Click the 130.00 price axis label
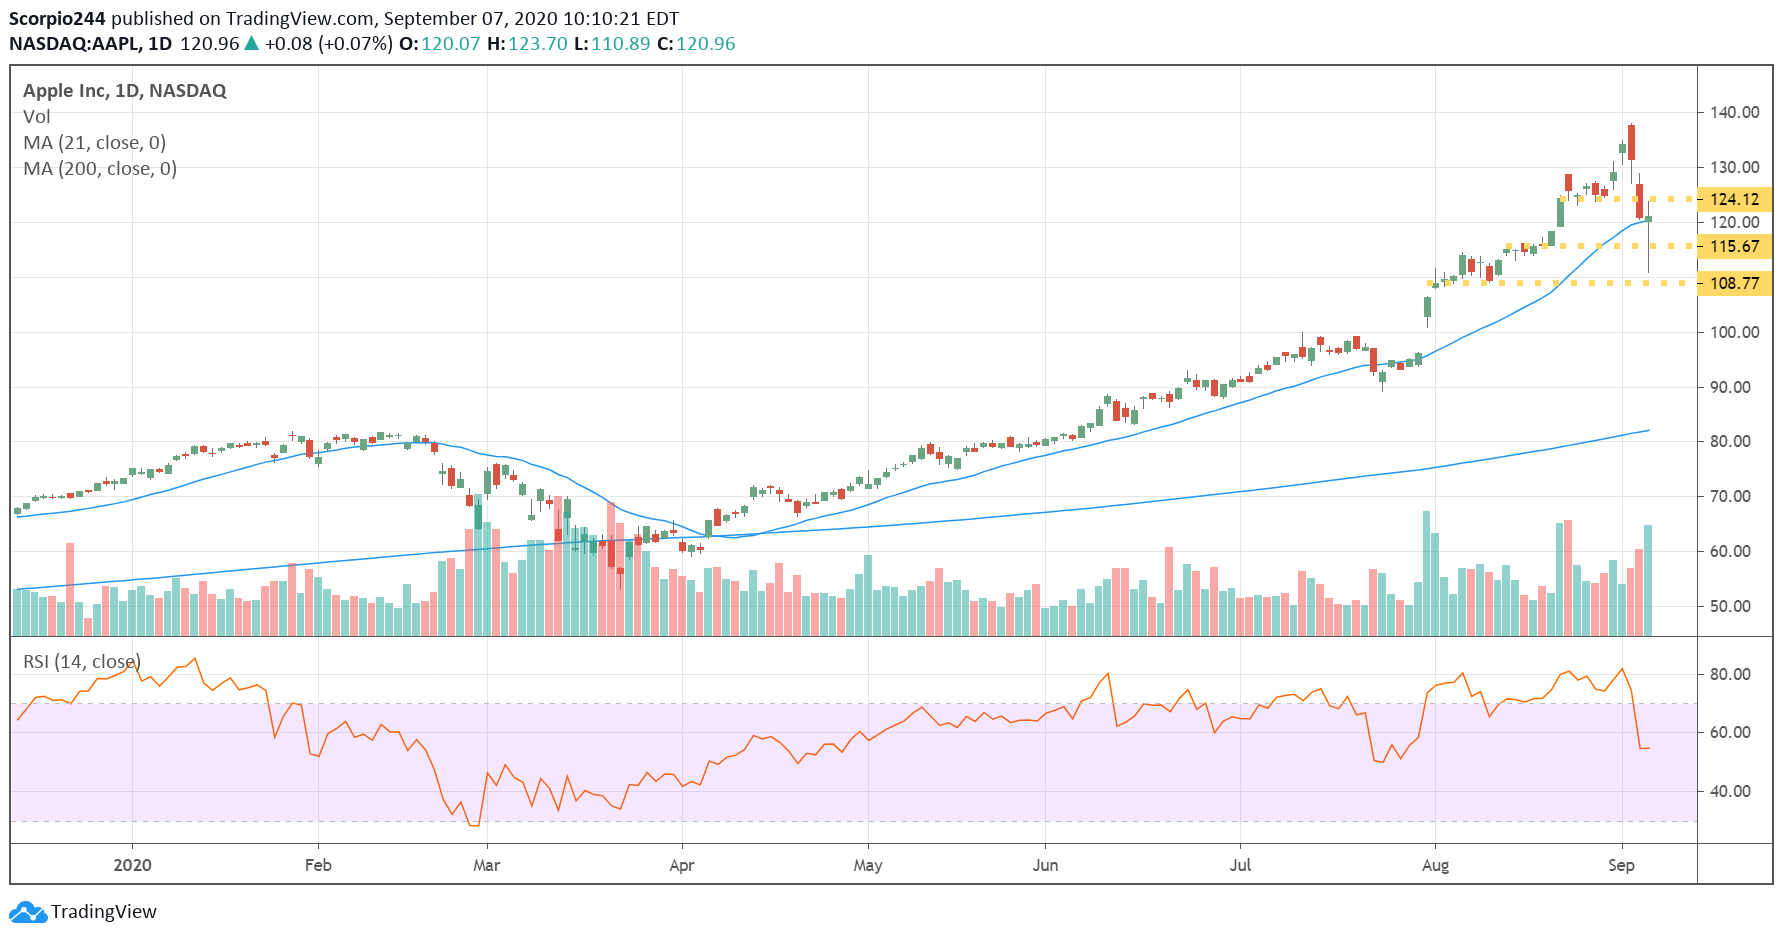The image size is (1783, 939). pos(1734,167)
